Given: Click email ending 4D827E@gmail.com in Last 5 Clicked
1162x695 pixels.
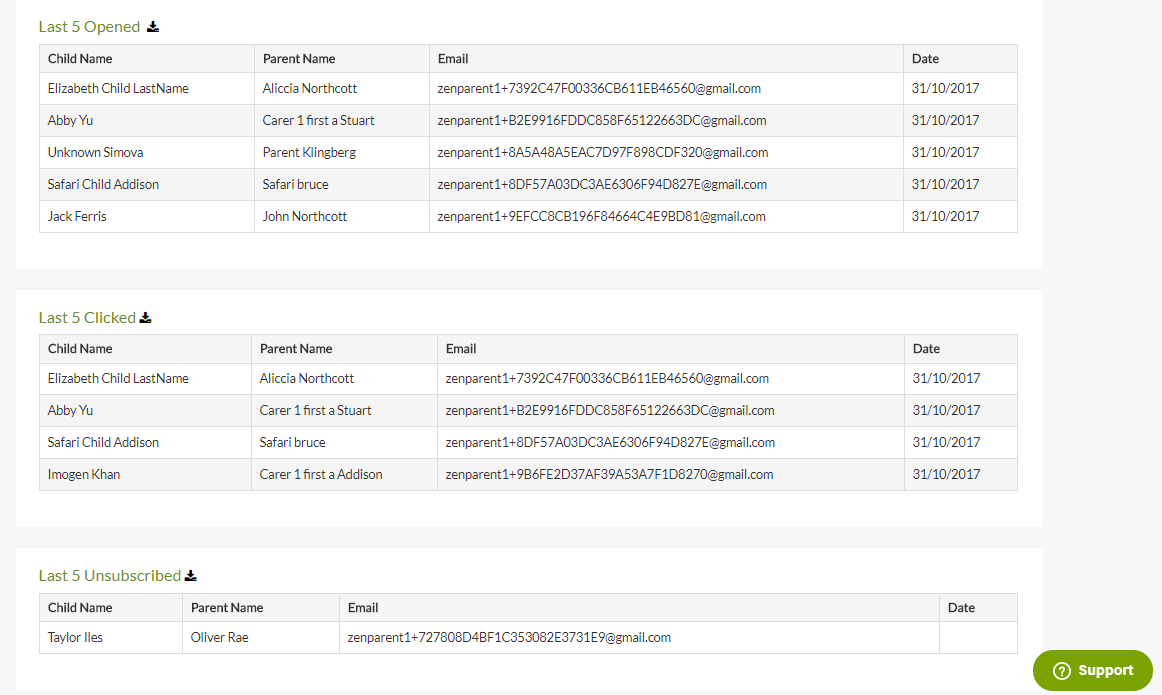Looking at the screenshot, I should coord(610,442).
